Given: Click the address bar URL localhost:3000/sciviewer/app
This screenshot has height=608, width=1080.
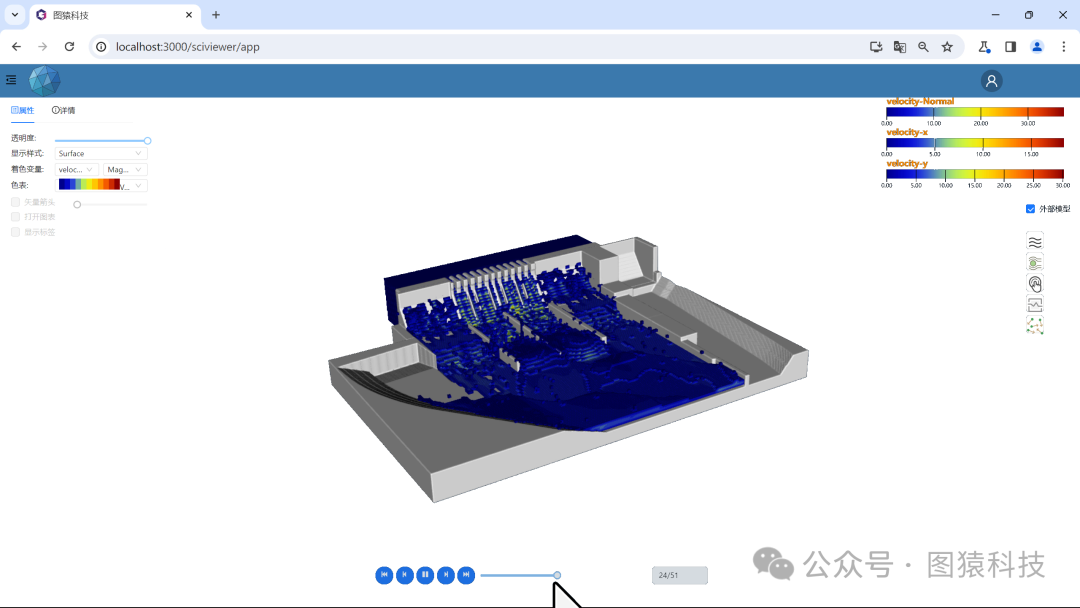Looking at the screenshot, I should [187, 47].
